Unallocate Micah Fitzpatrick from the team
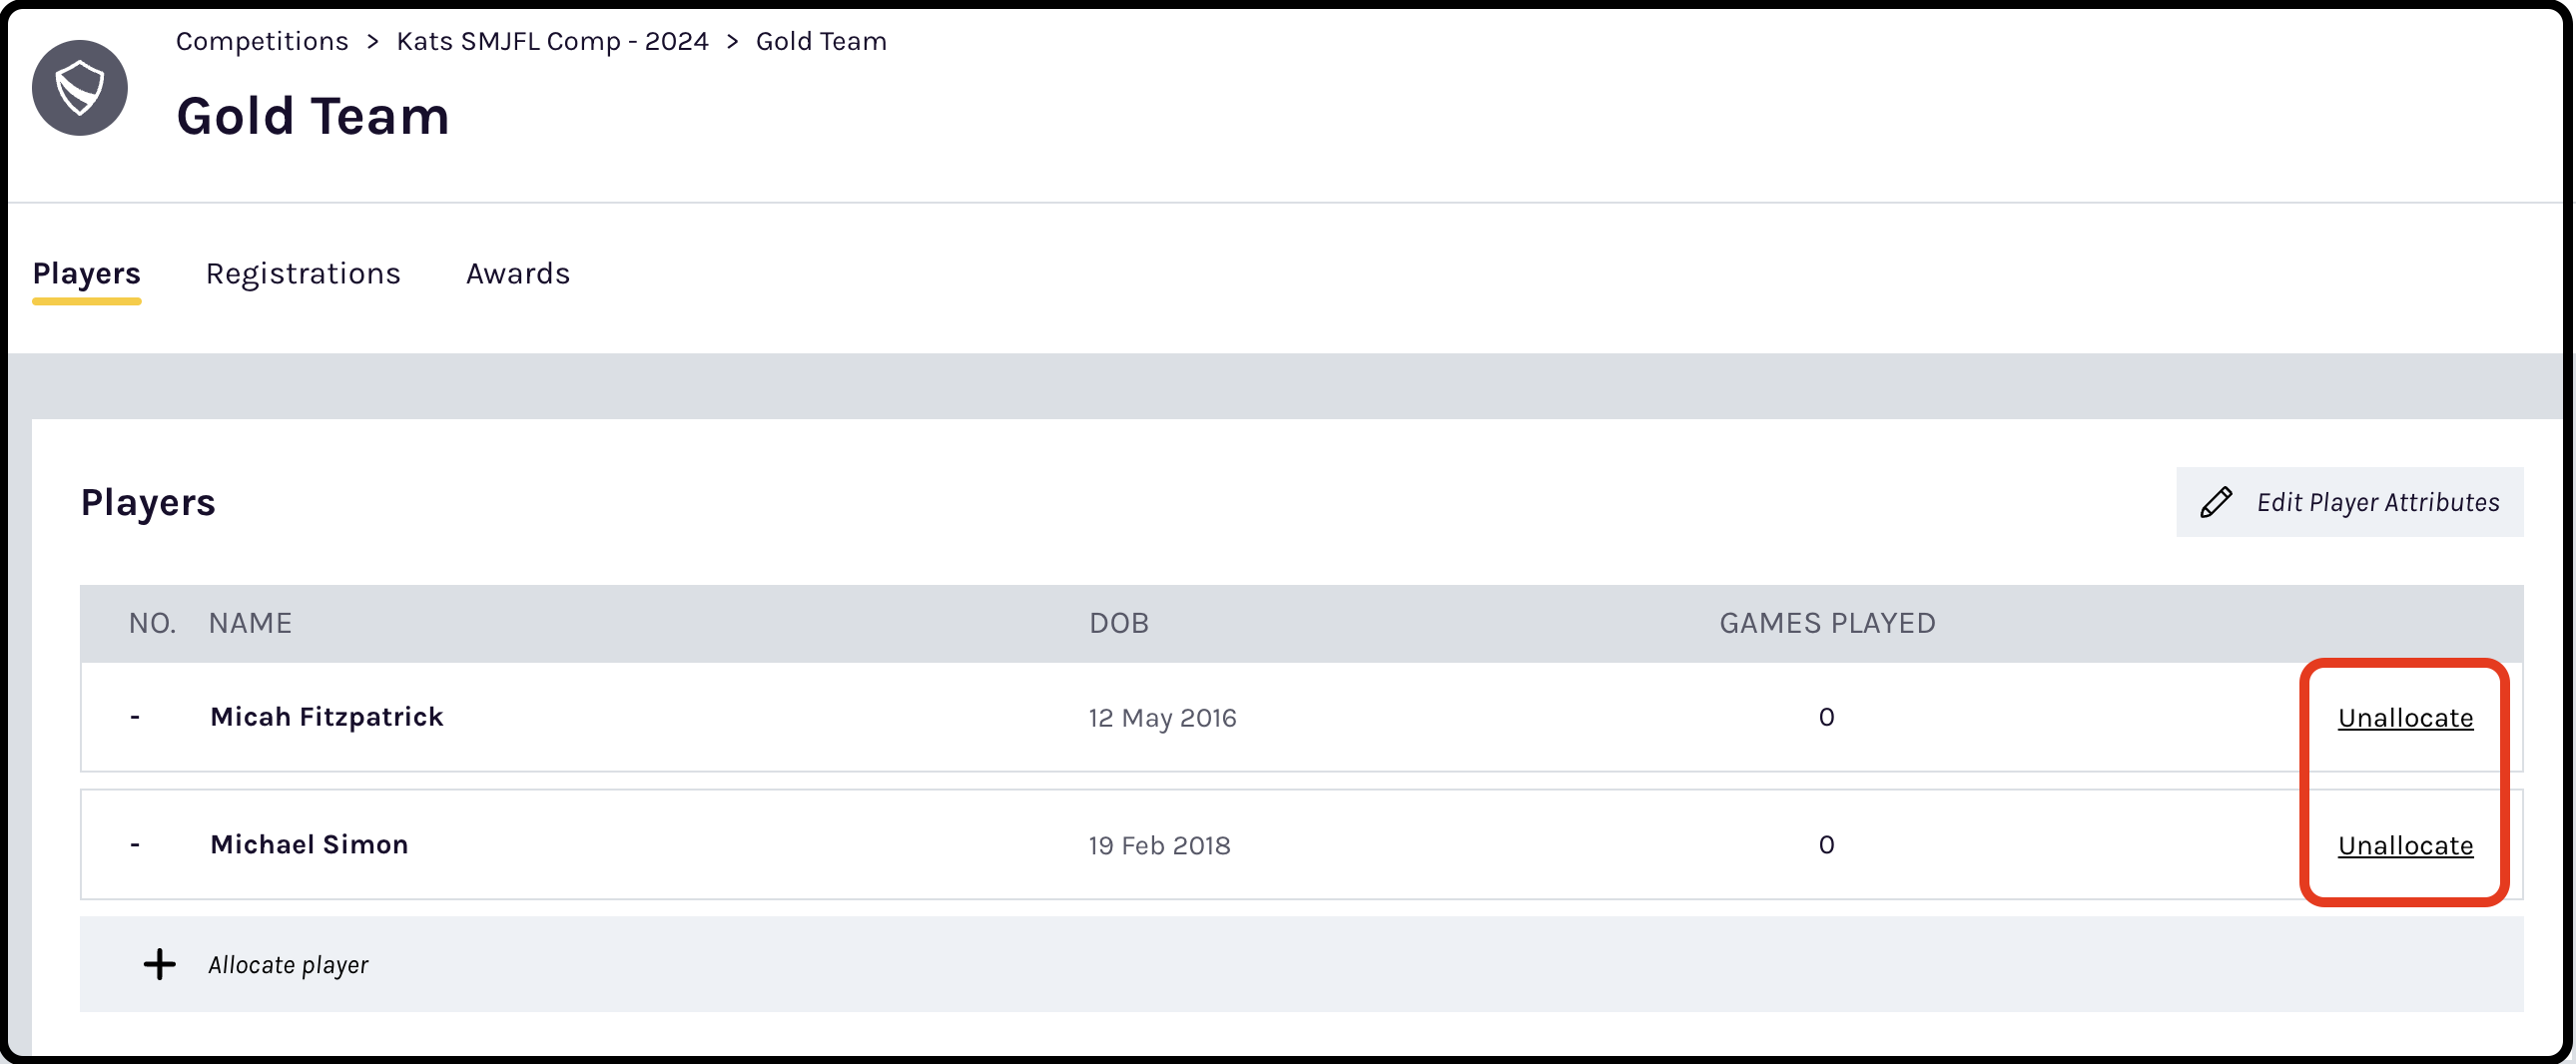The height and width of the screenshot is (1064, 2576). (2404, 717)
